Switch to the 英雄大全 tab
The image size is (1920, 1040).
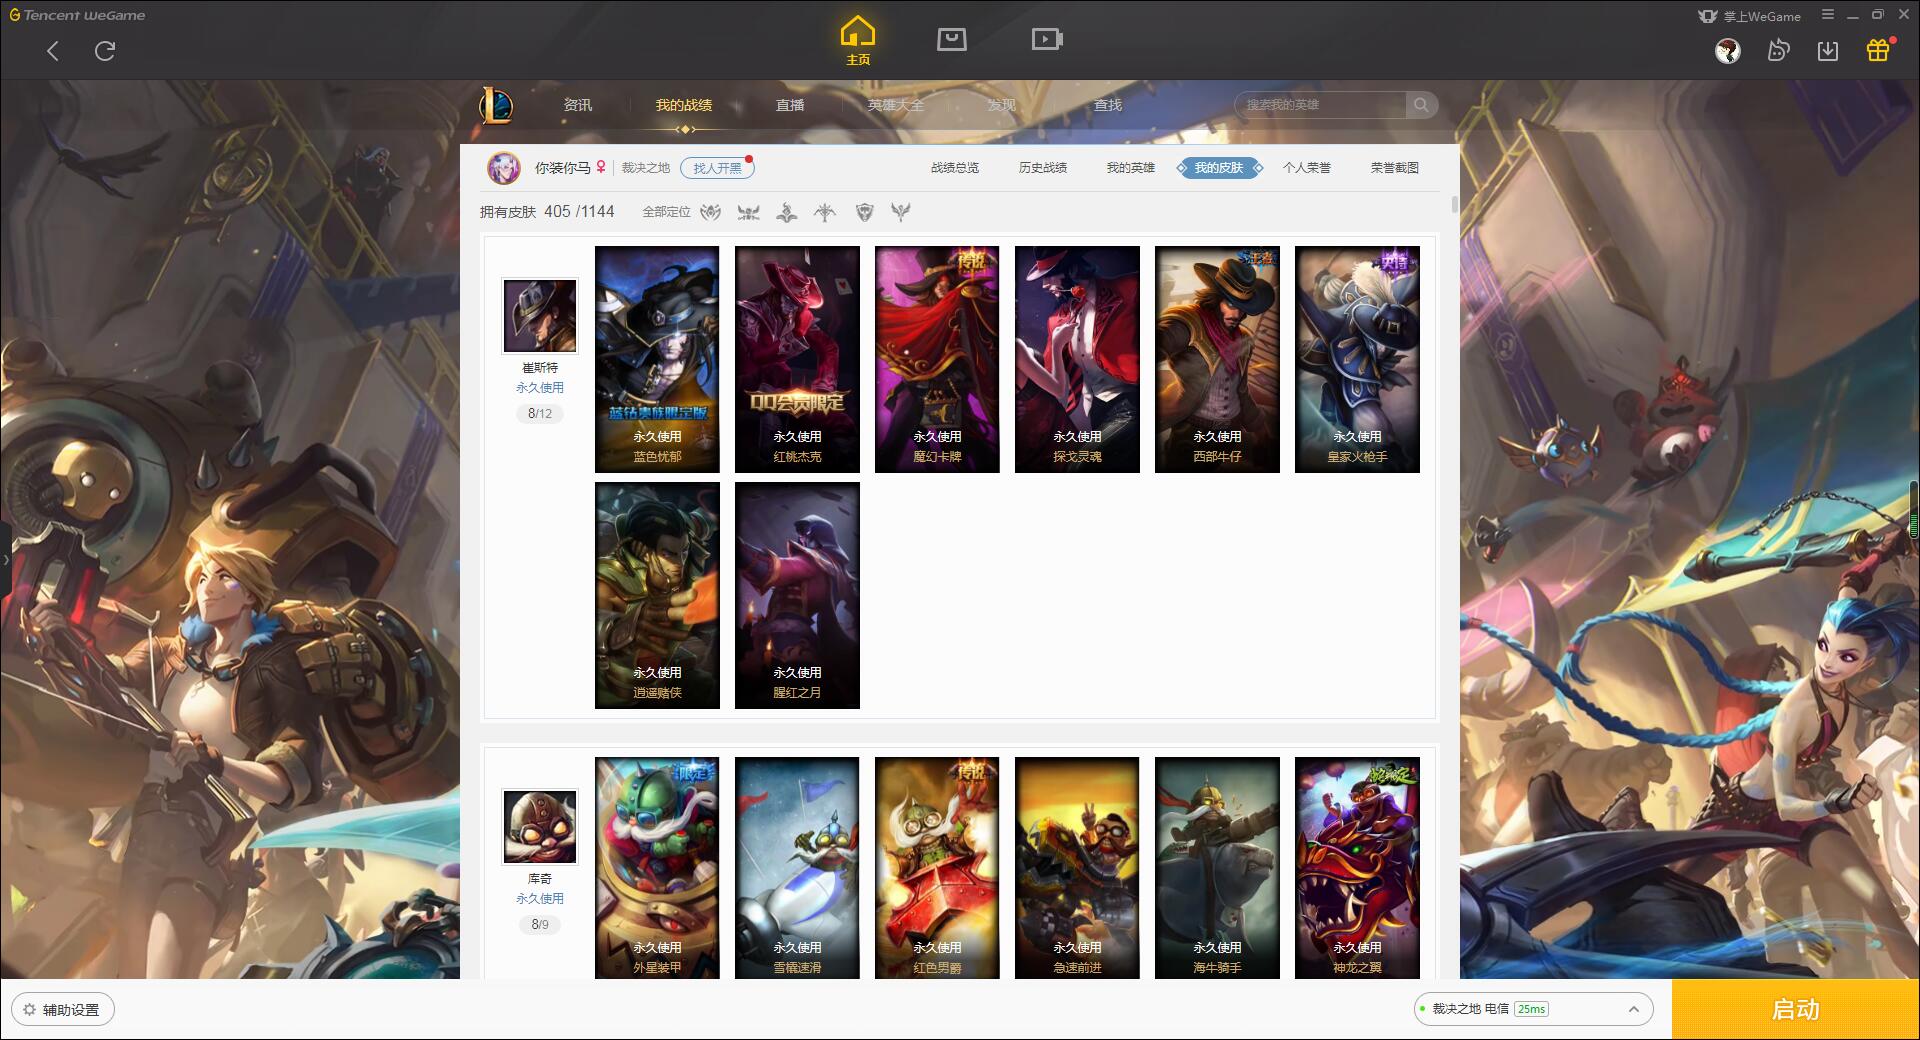pyautogui.click(x=896, y=105)
